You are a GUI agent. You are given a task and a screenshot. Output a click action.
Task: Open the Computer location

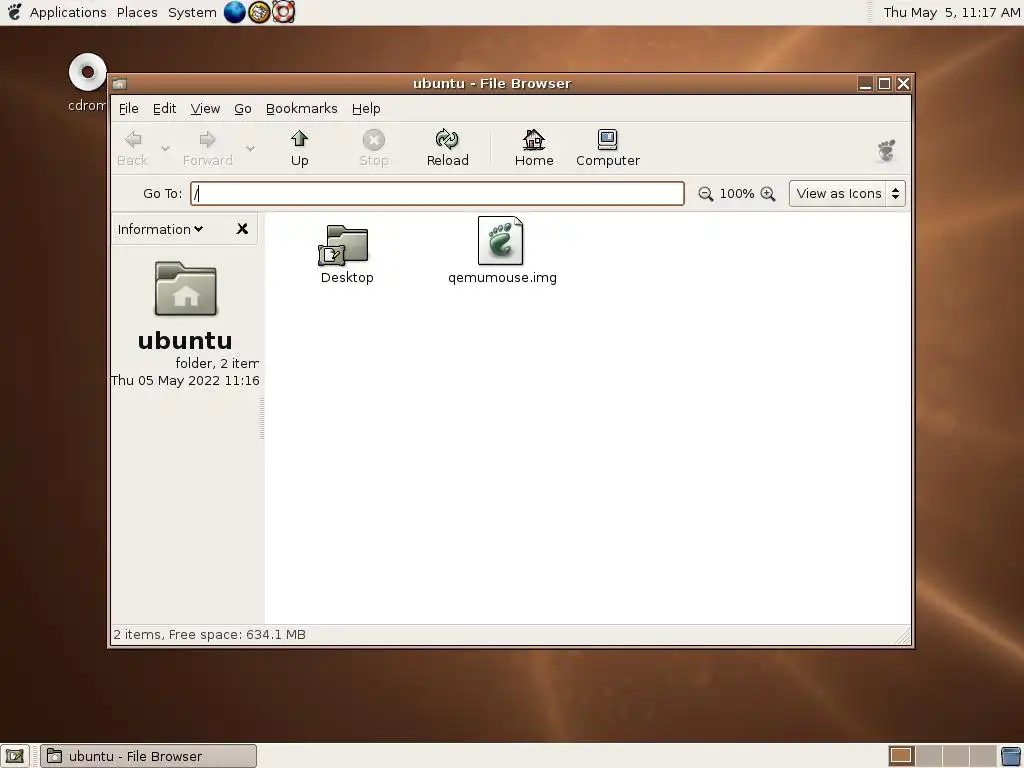point(607,149)
